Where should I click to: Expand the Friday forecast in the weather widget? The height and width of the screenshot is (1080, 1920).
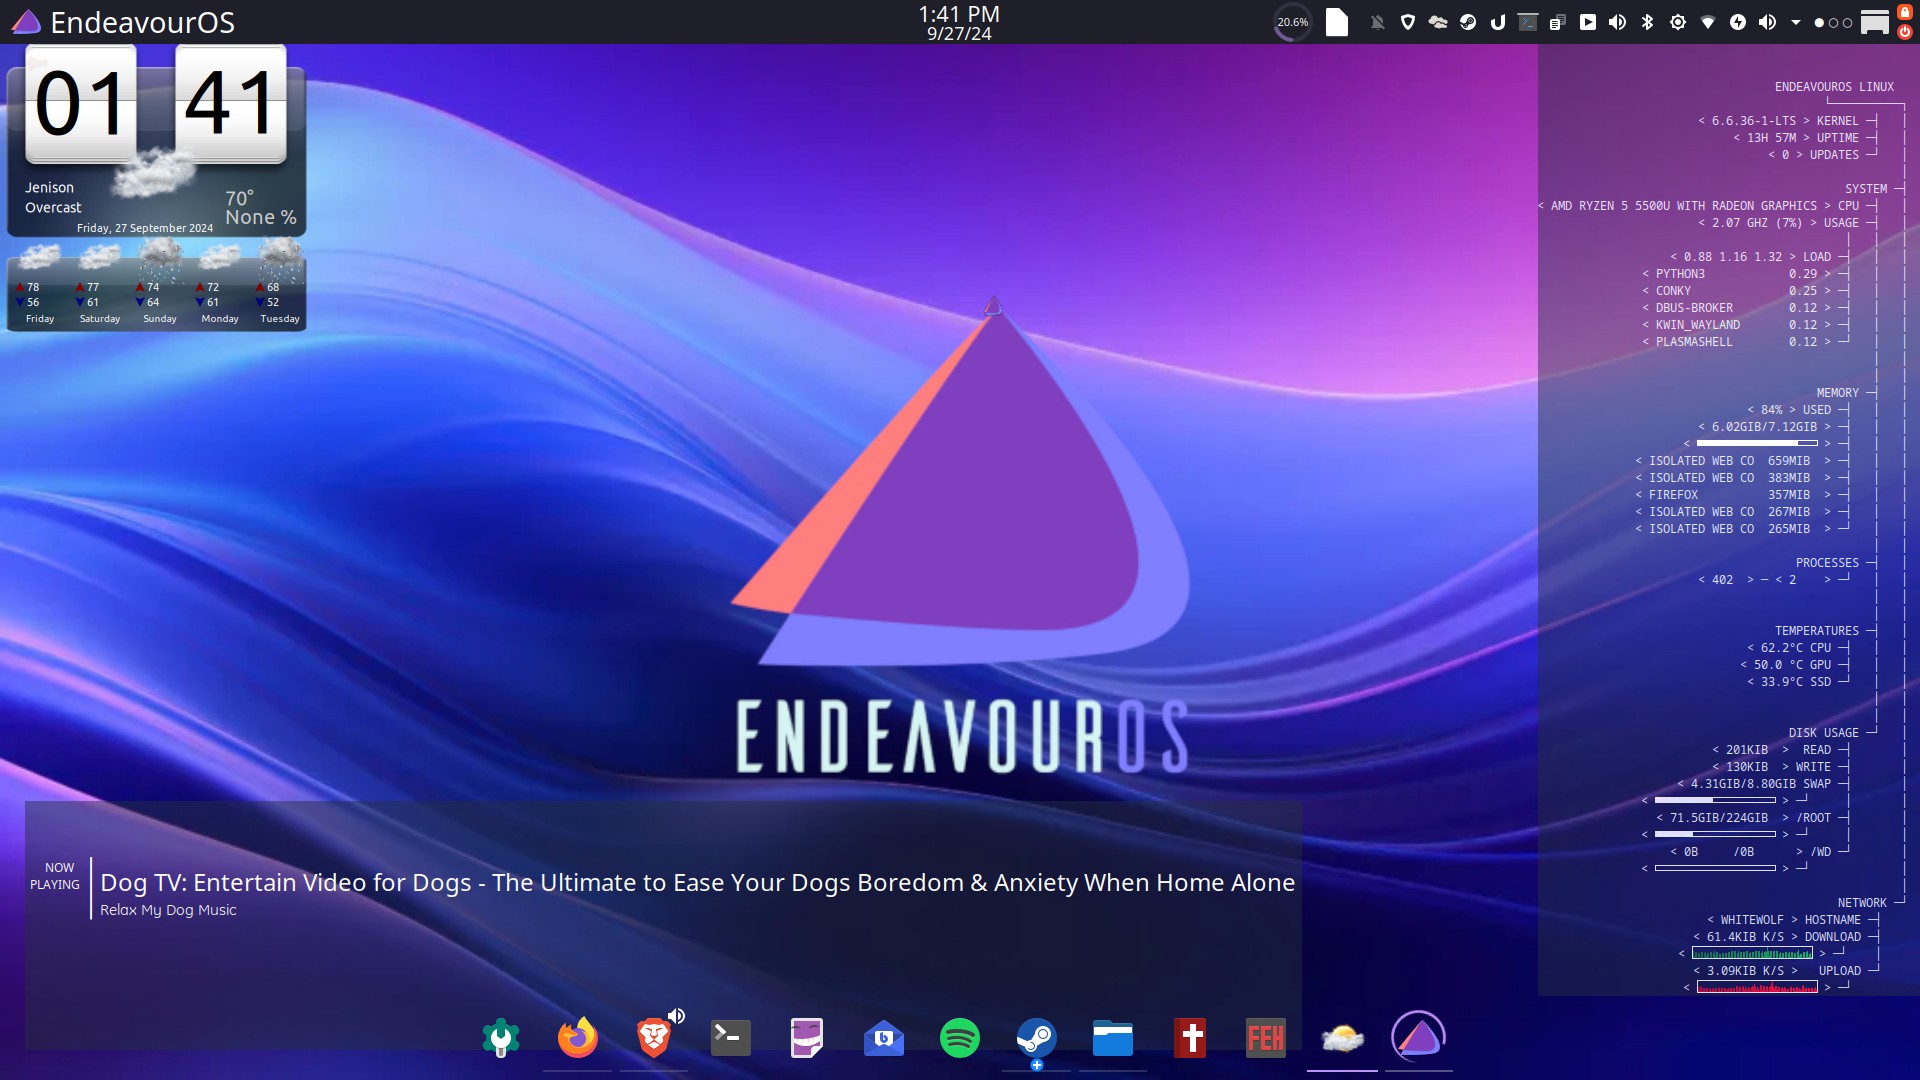click(x=40, y=285)
